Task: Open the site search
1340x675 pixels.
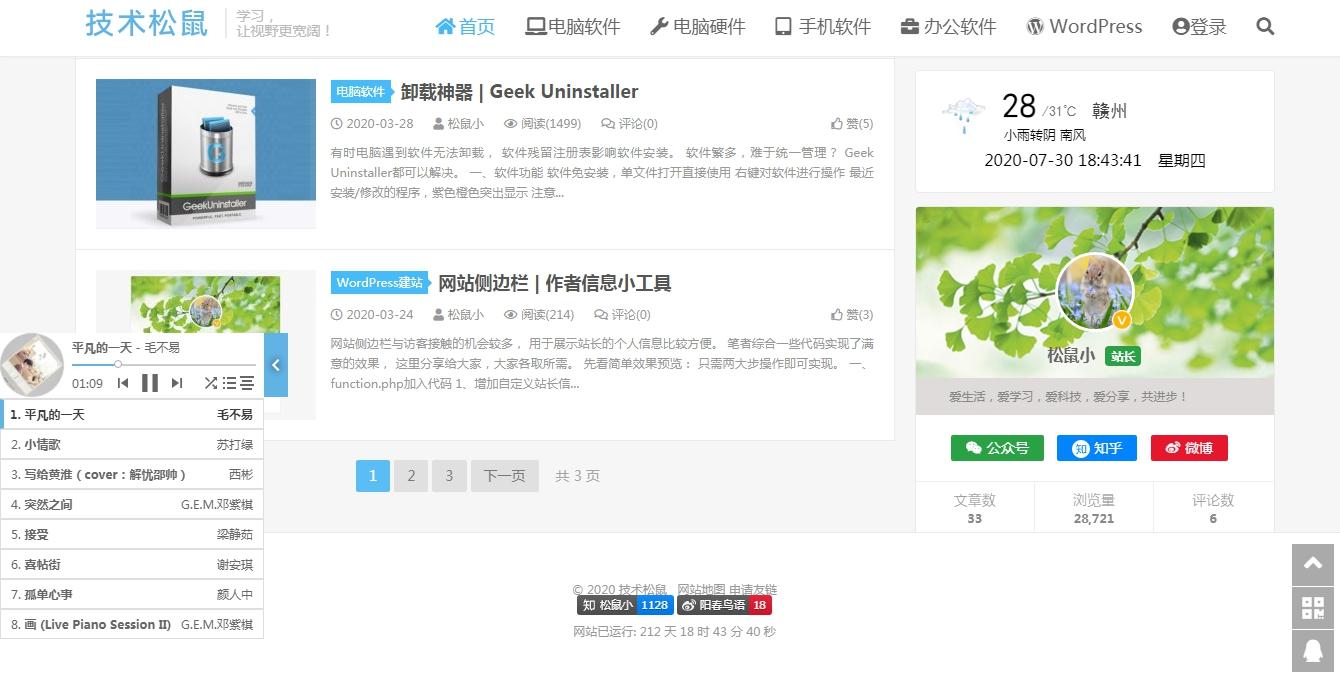Action: [x=1264, y=27]
